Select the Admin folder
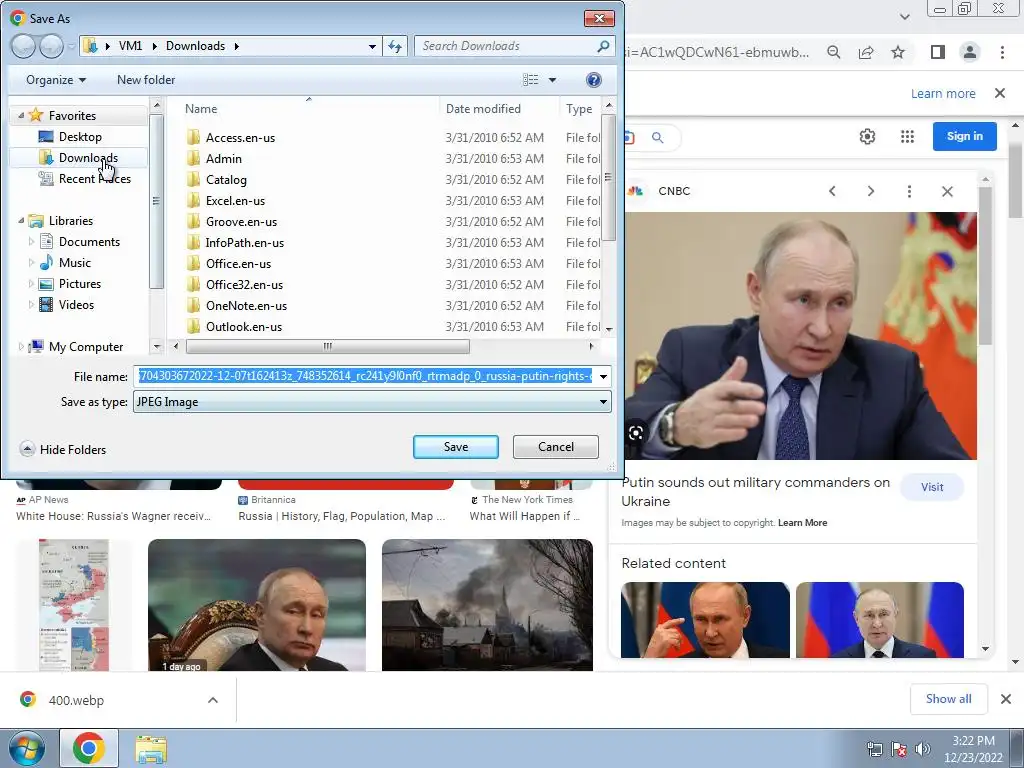1024x768 pixels. pos(223,159)
